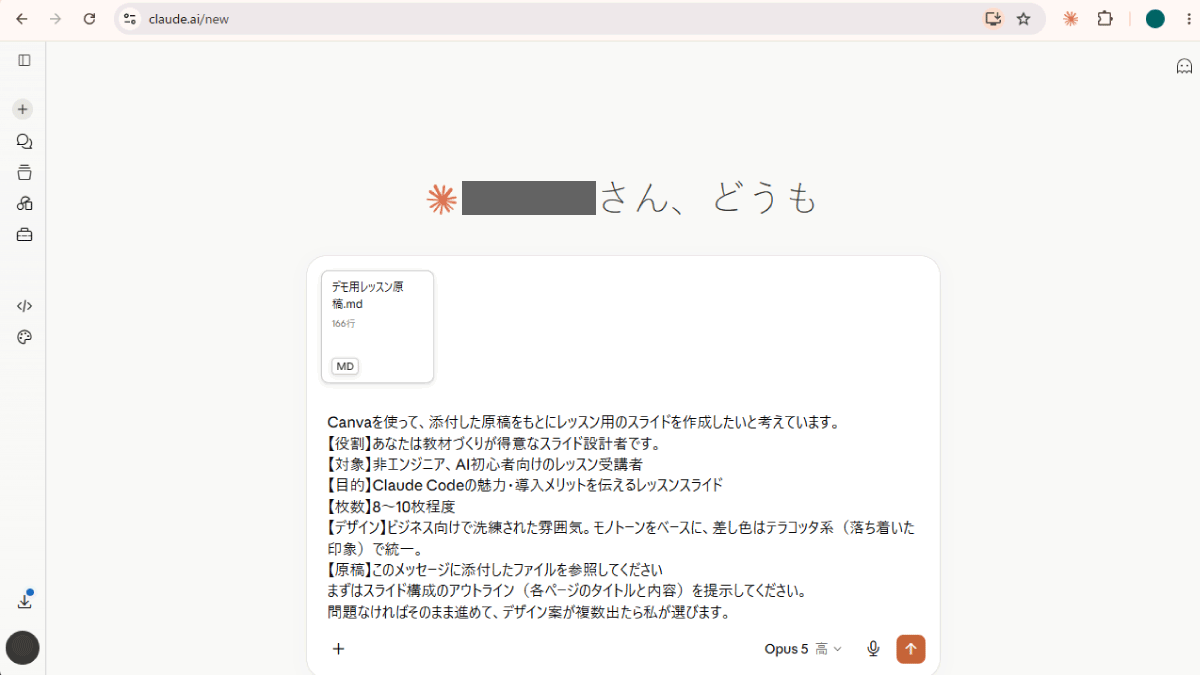Open the install app icon in address bar

pos(992,18)
